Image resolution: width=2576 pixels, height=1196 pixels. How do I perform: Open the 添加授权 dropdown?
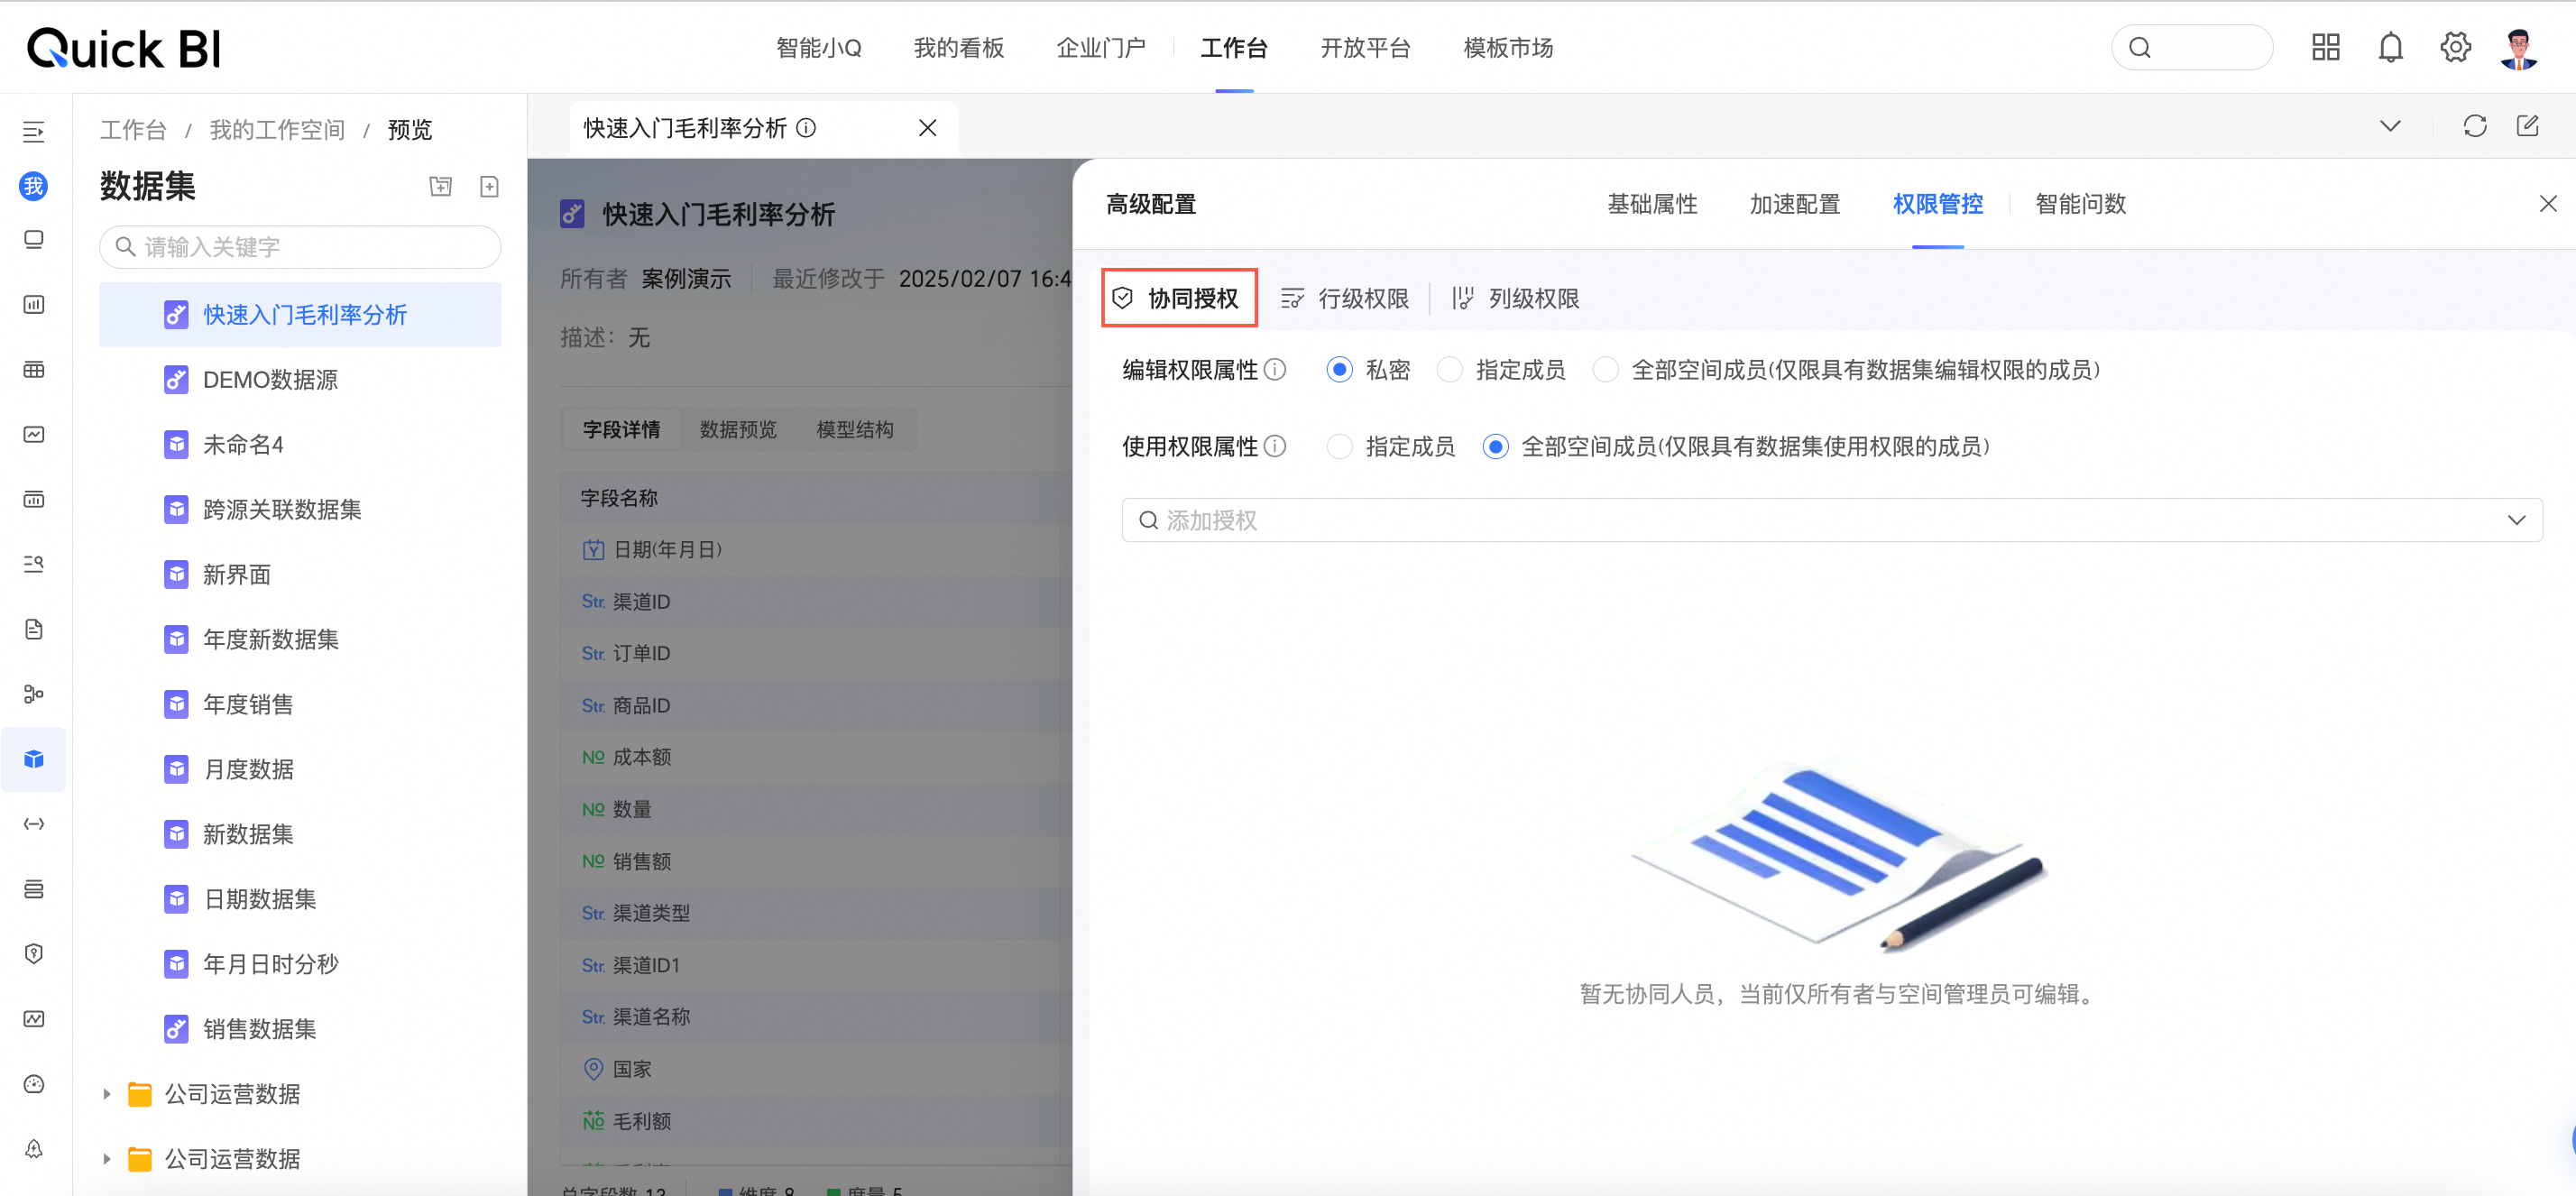[x=1831, y=520]
